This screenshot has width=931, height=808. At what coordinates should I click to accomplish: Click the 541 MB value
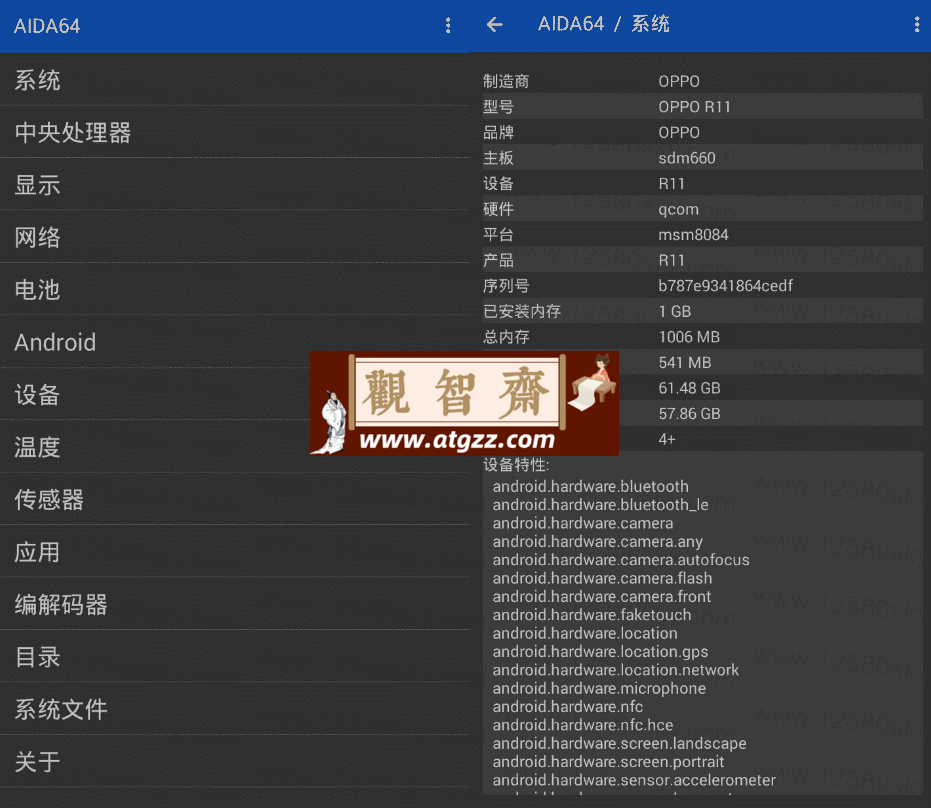pos(685,363)
